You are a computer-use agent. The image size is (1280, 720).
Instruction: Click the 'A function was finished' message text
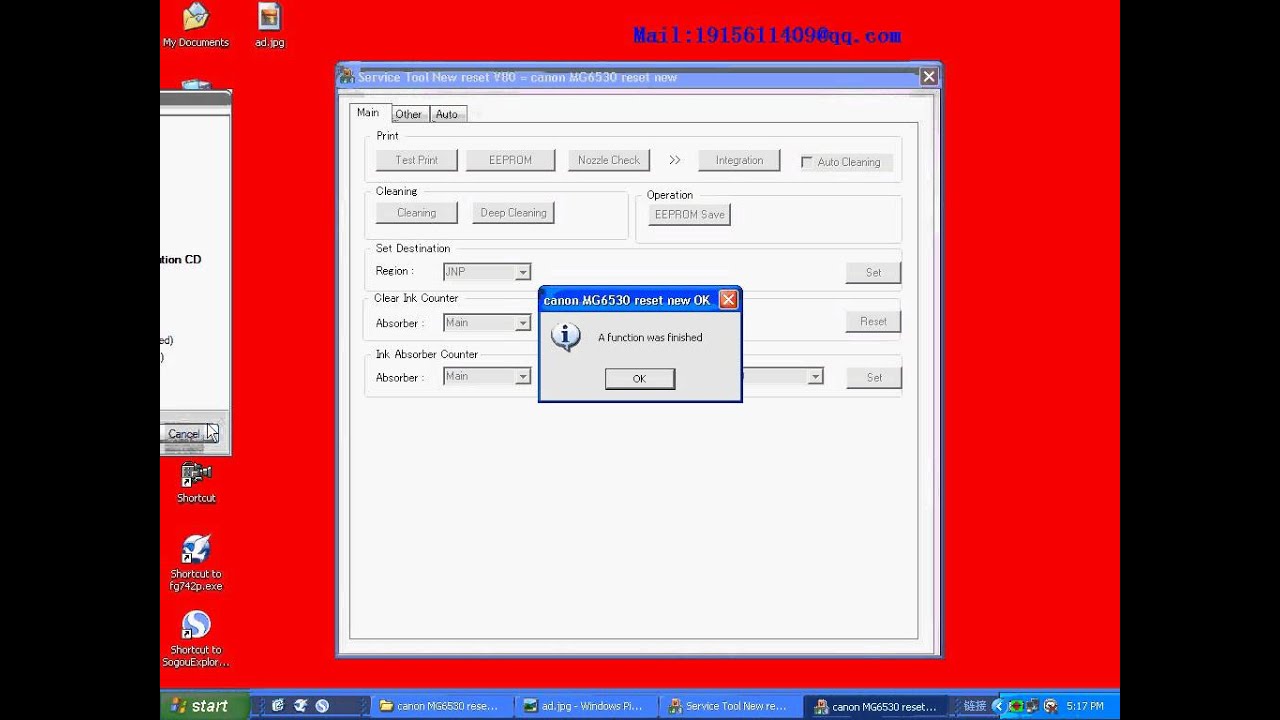pos(650,338)
